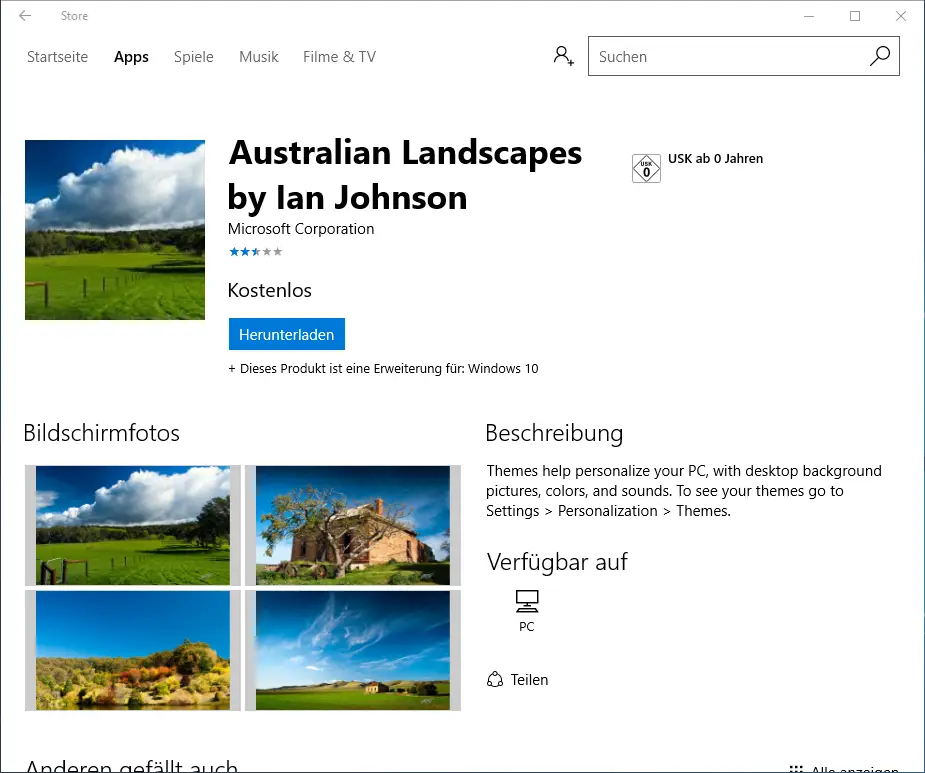Maximize the Store window
The width and height of the screenshot is (925, 773).
(x=855, y=16)
